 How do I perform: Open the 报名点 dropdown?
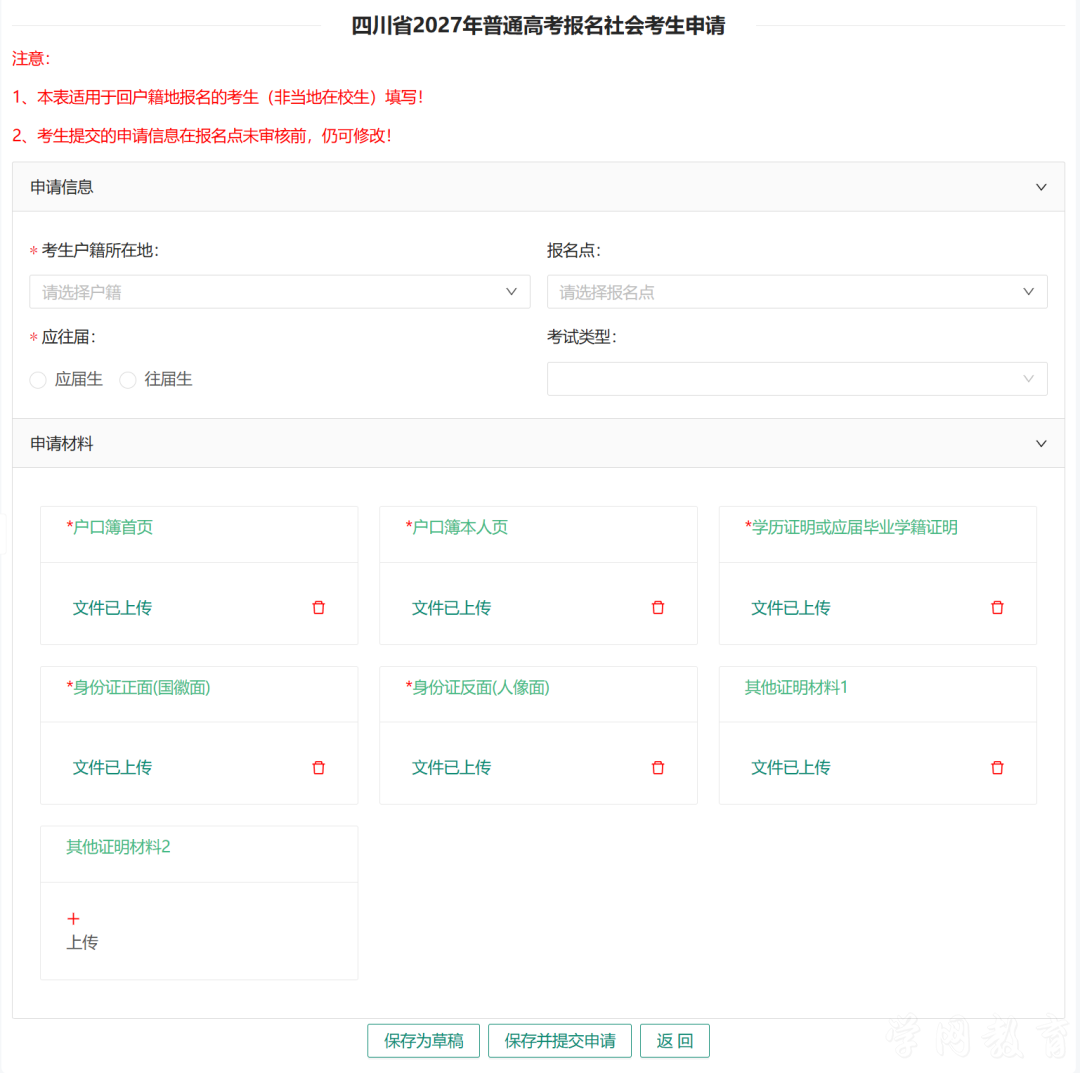point(797,292)
